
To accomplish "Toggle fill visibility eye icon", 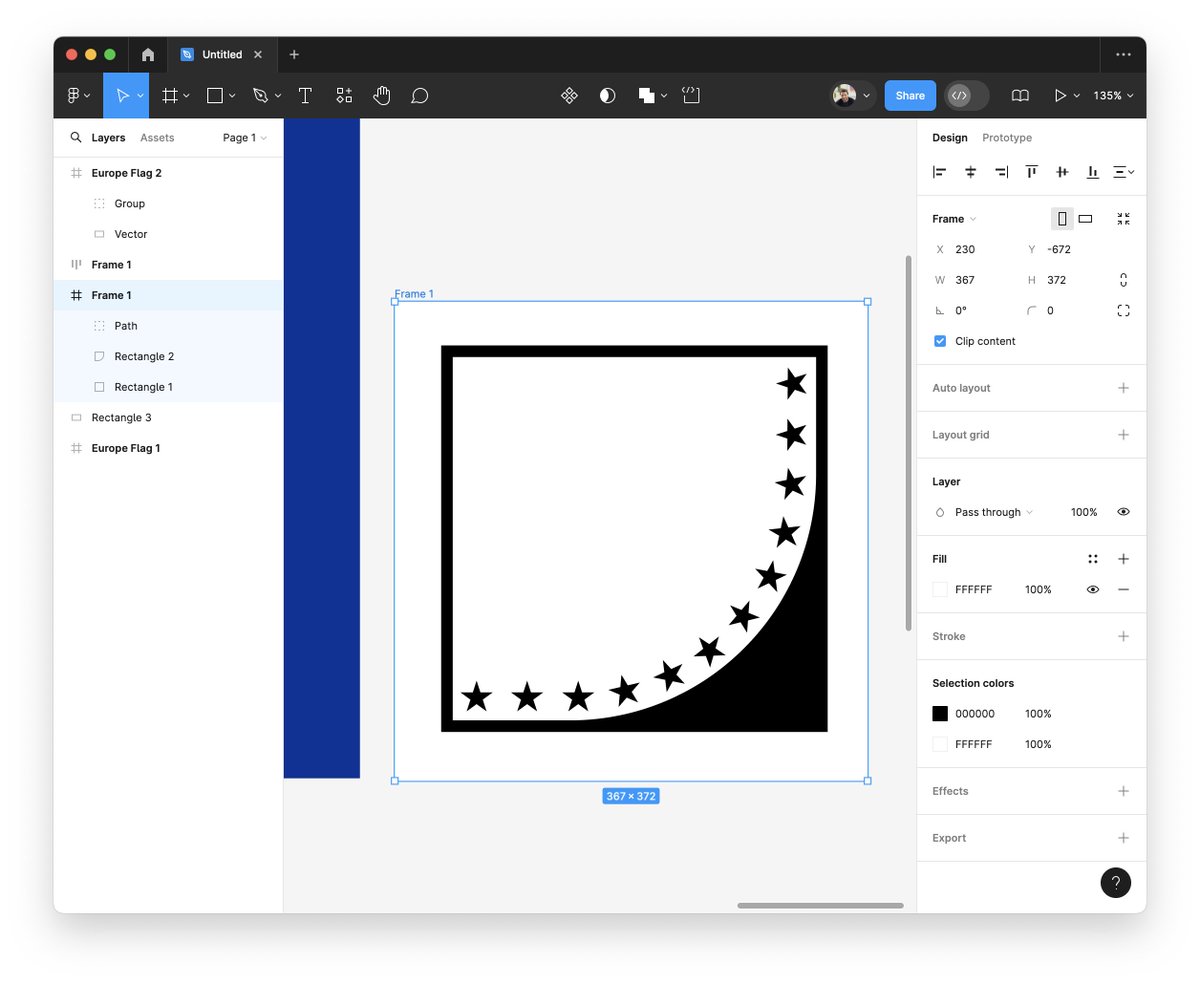I will pyautogui.click(x=1093, y=590).
